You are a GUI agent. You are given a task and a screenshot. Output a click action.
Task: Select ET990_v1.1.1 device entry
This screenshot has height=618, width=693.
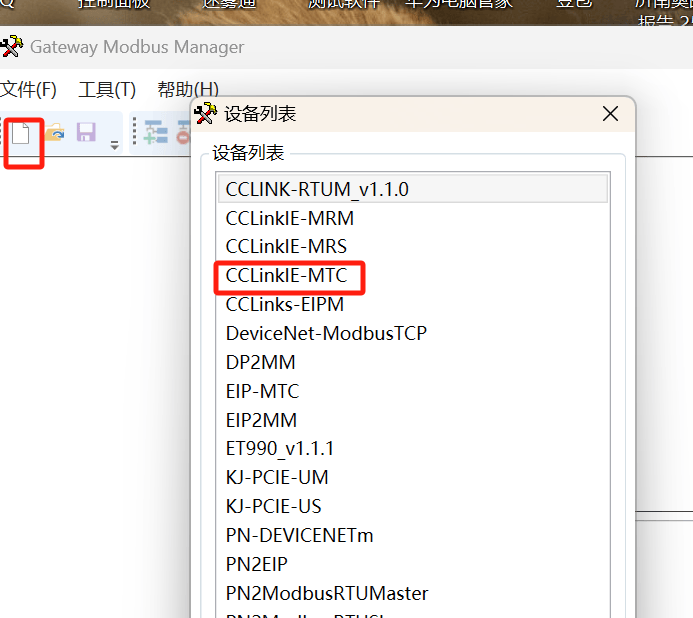pos(413,449)
